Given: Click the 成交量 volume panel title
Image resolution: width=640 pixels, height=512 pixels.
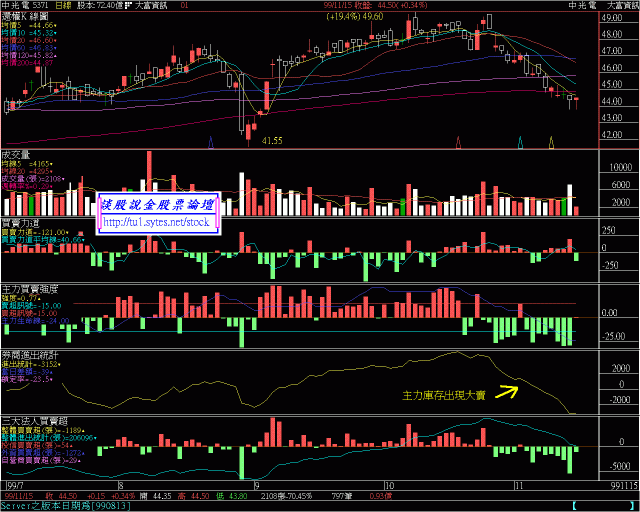Looking at the screenshot, I should (16, 155).
